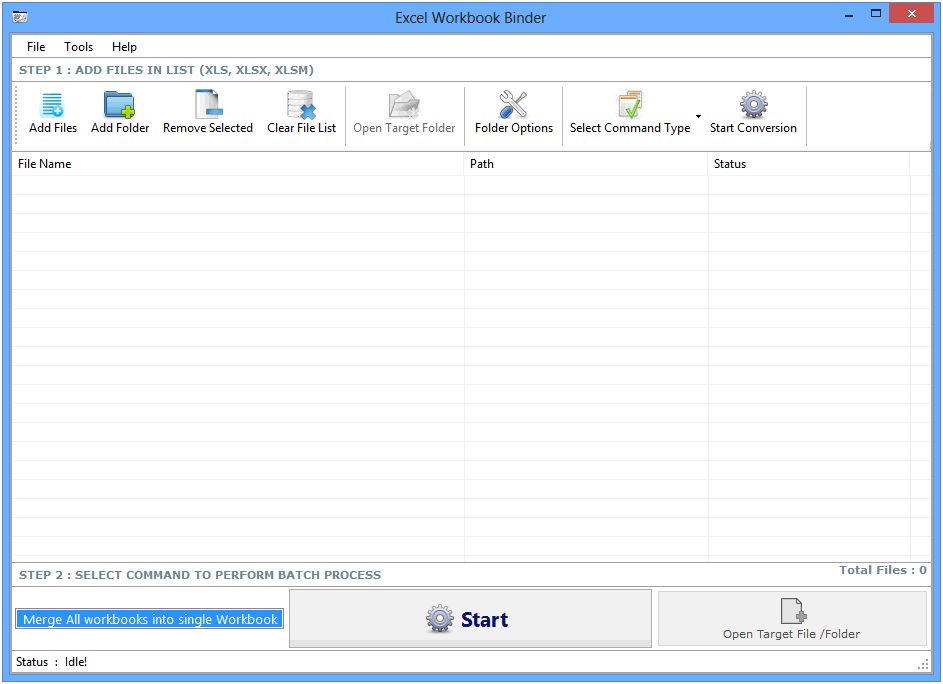Open the Merge All workbooks command combo box
The height and width of the screenshot is (684, 943).
(149, 619)
